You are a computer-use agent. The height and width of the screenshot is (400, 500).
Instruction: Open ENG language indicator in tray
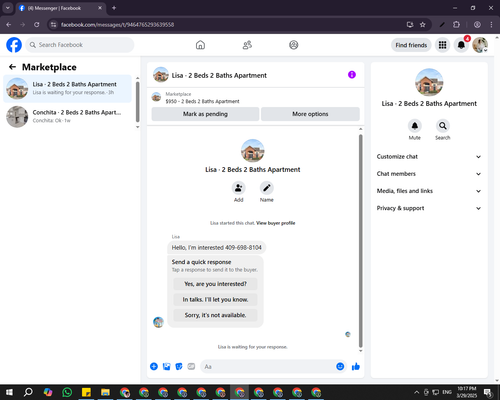click(x=447, y=392)
